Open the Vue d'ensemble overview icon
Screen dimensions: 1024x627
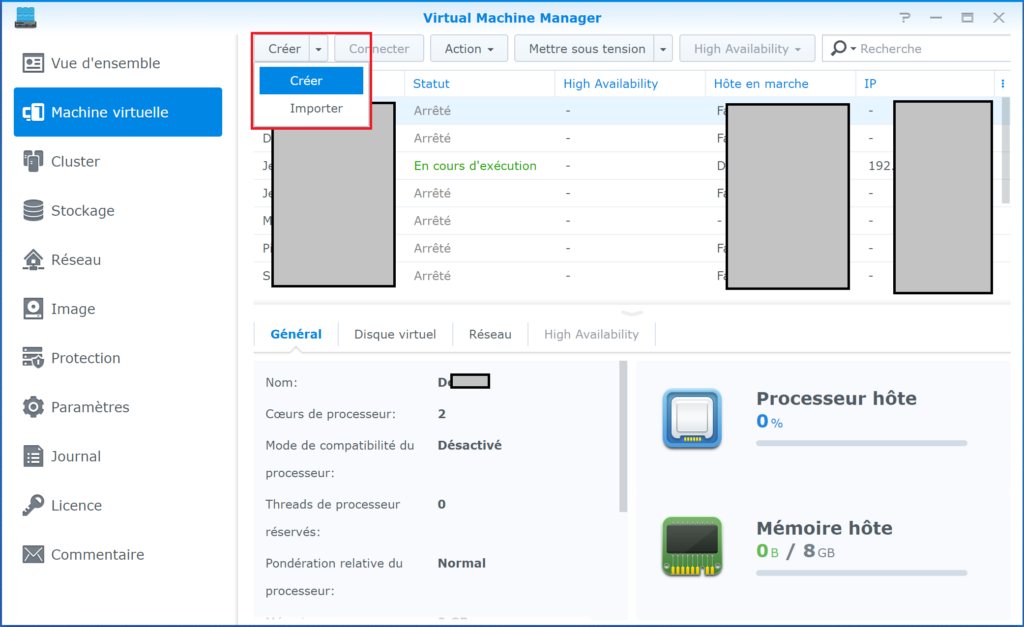click(x=34, y=63)
